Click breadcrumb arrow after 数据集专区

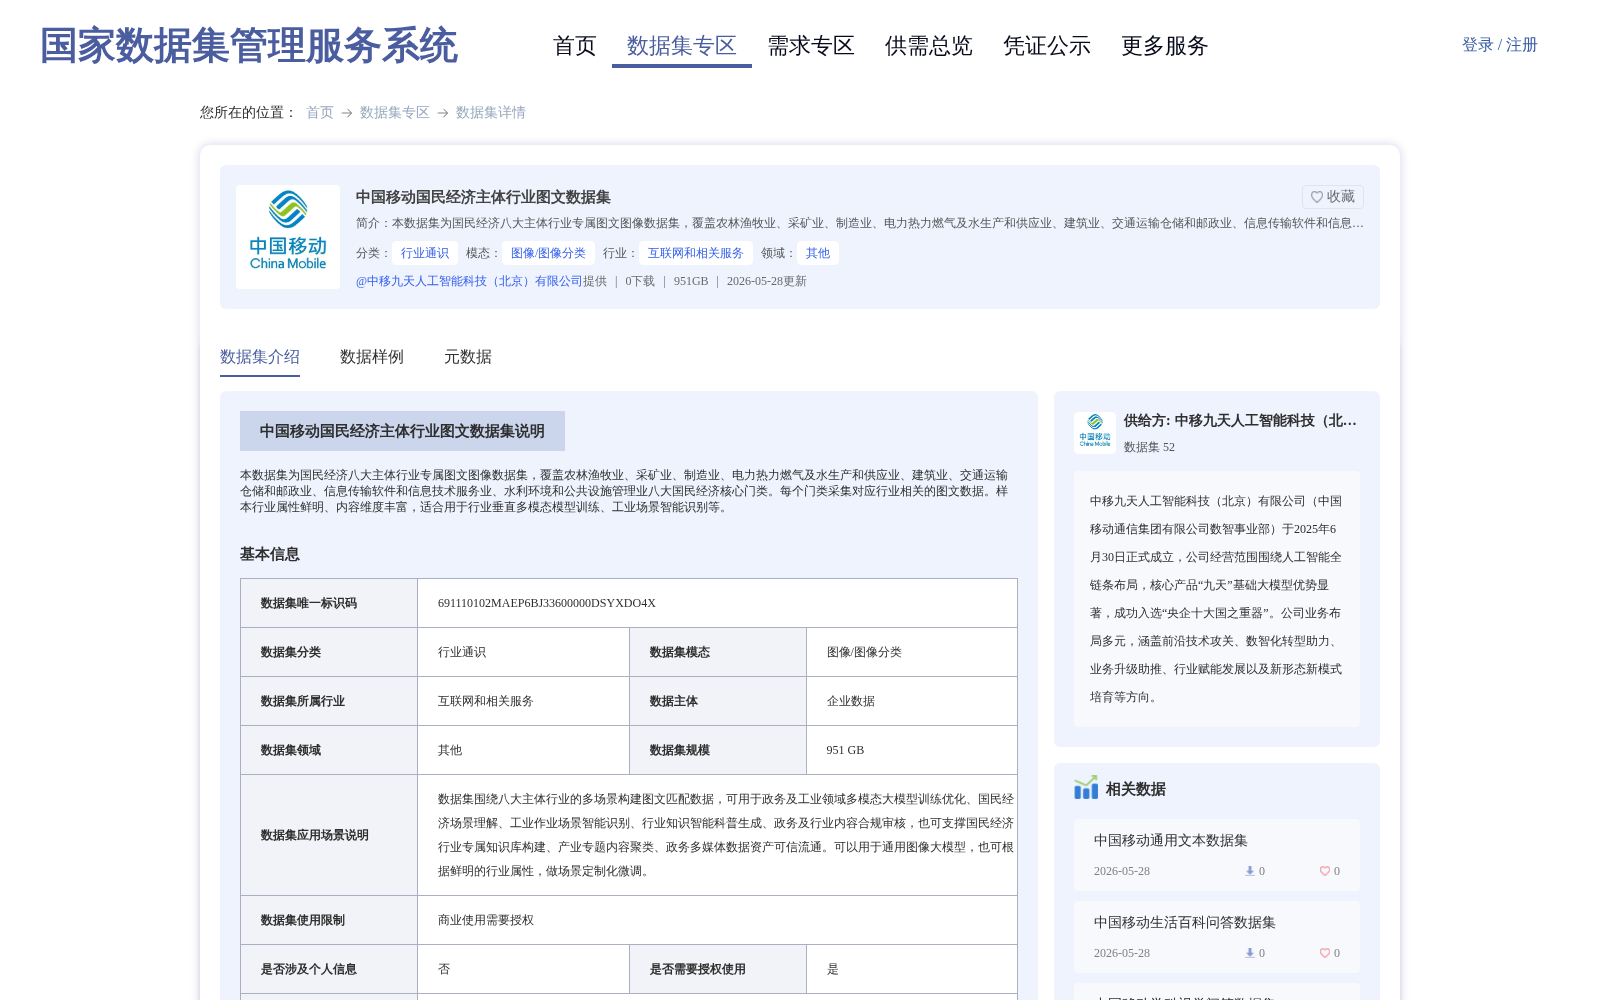tap(443, 113)
